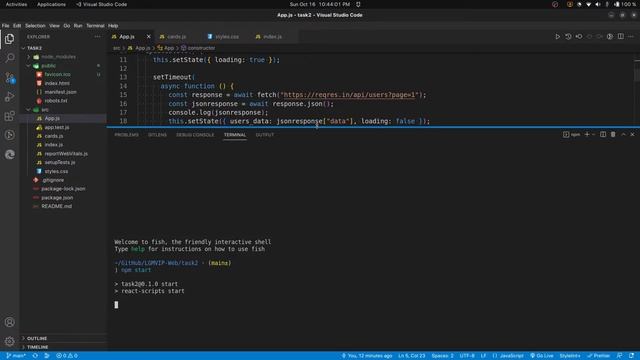This screenshot has width=640, height=360.
Task: Open README.md in the explorer
Action: point(56,206)
